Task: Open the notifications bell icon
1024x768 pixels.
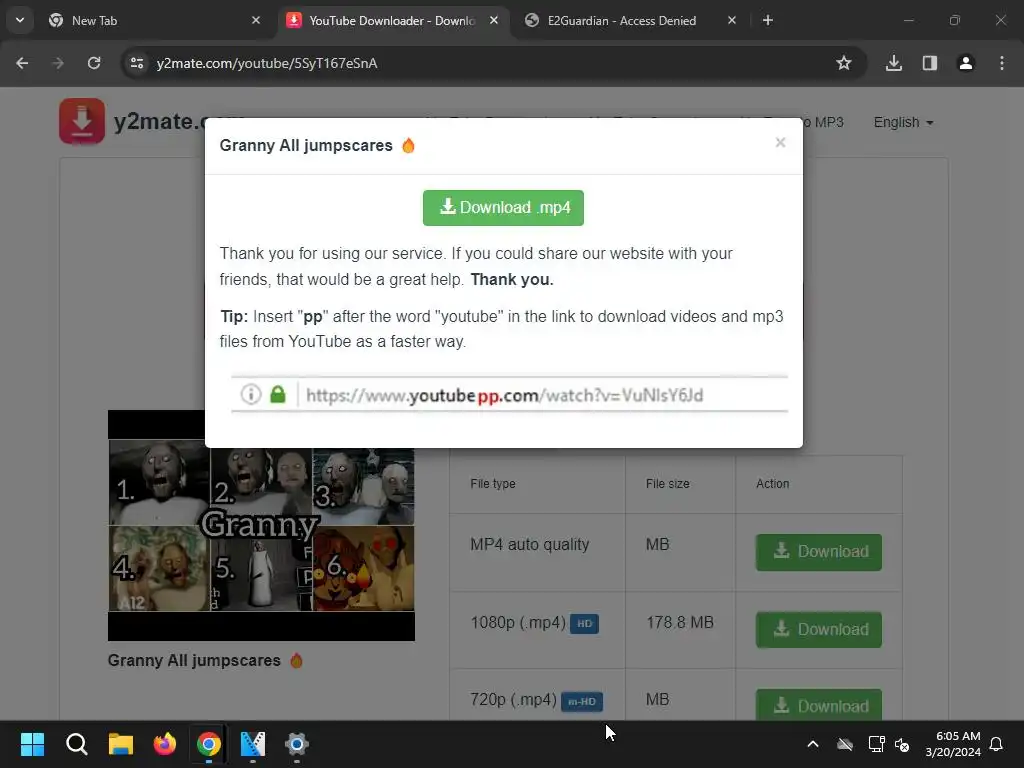Action: (x=997, y=744)
